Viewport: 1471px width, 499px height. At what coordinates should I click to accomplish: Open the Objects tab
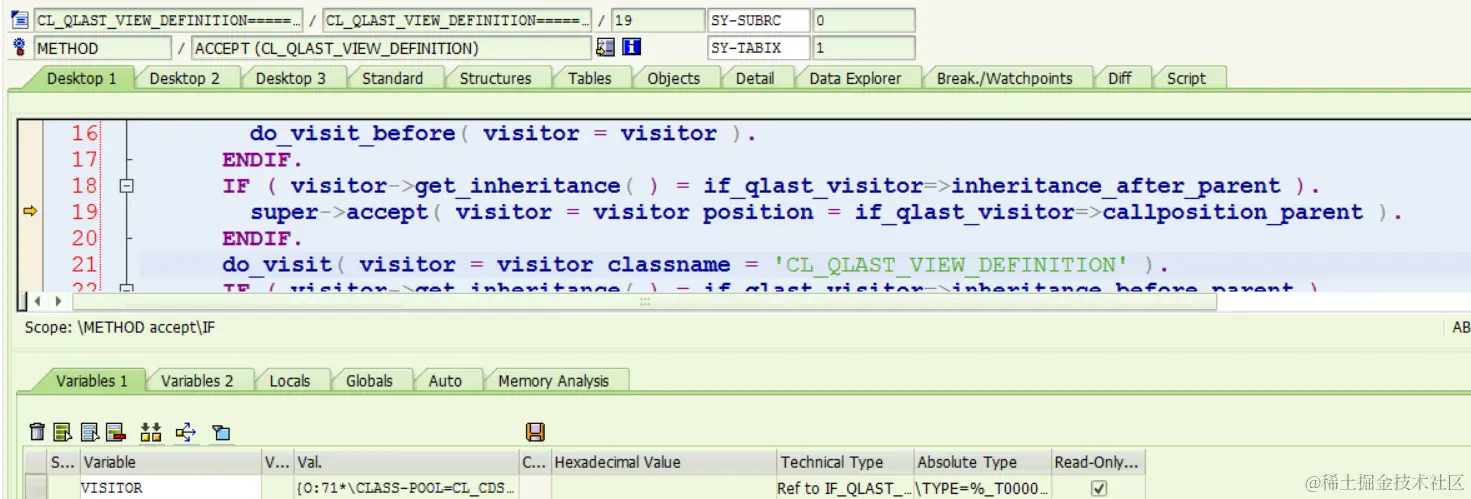coord(673,78)
